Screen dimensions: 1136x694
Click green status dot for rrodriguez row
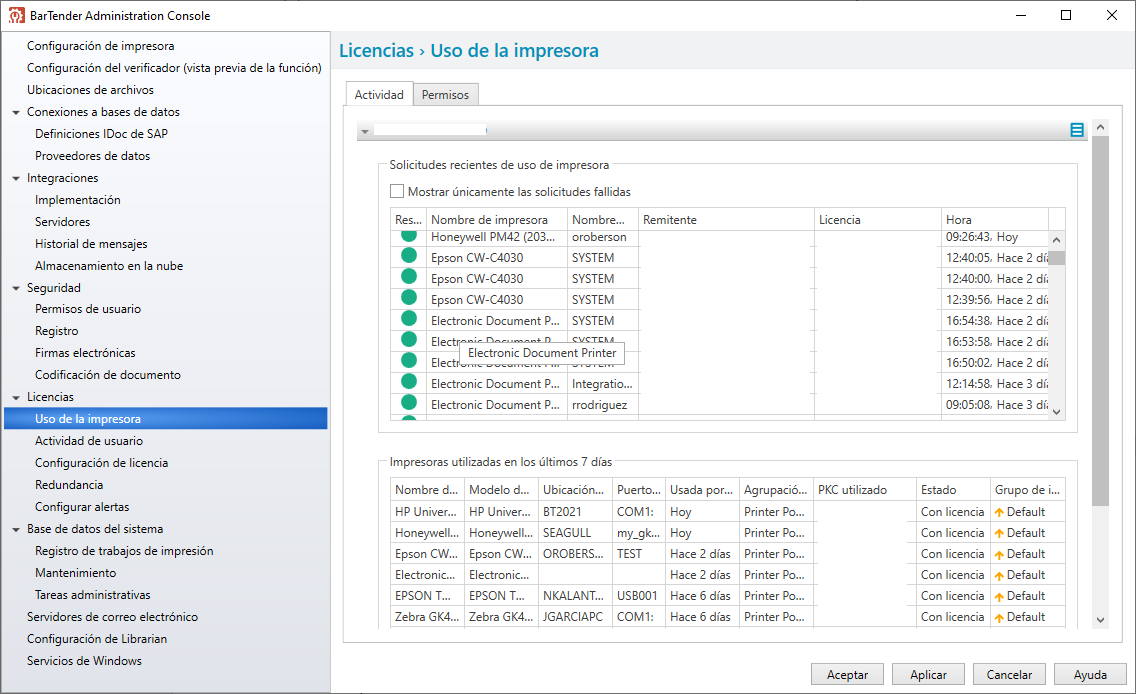click(409, 402)
